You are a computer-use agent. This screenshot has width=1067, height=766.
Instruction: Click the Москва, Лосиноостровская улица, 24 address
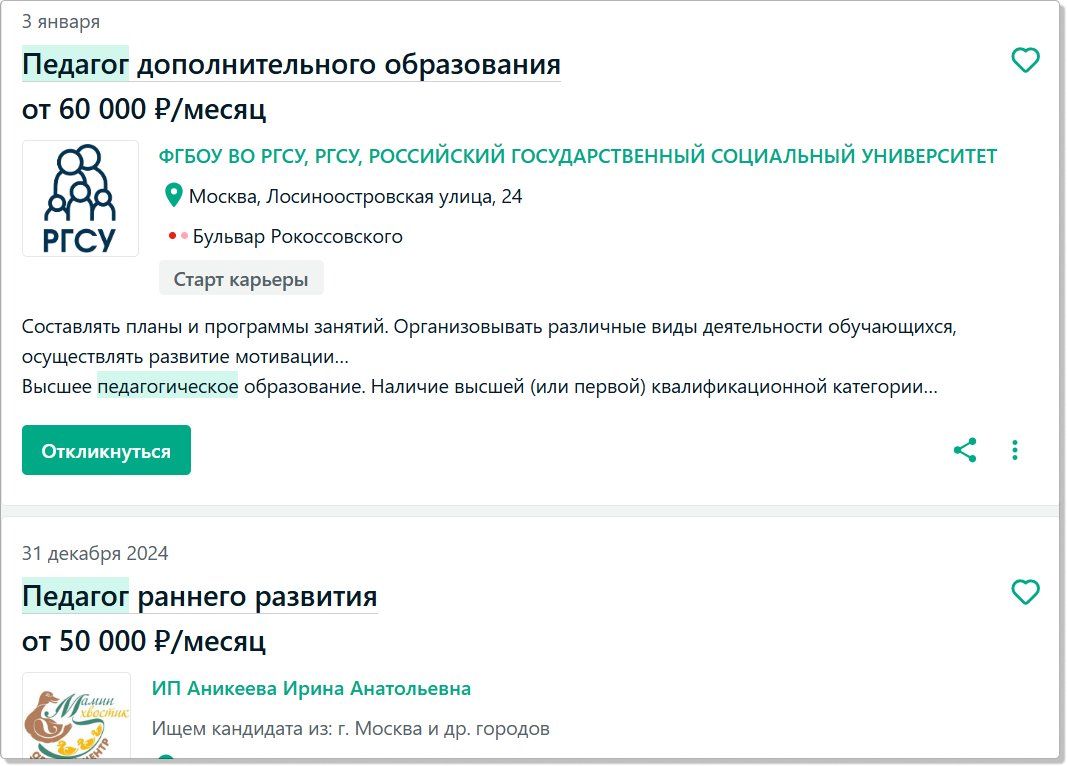pos(355,197)
